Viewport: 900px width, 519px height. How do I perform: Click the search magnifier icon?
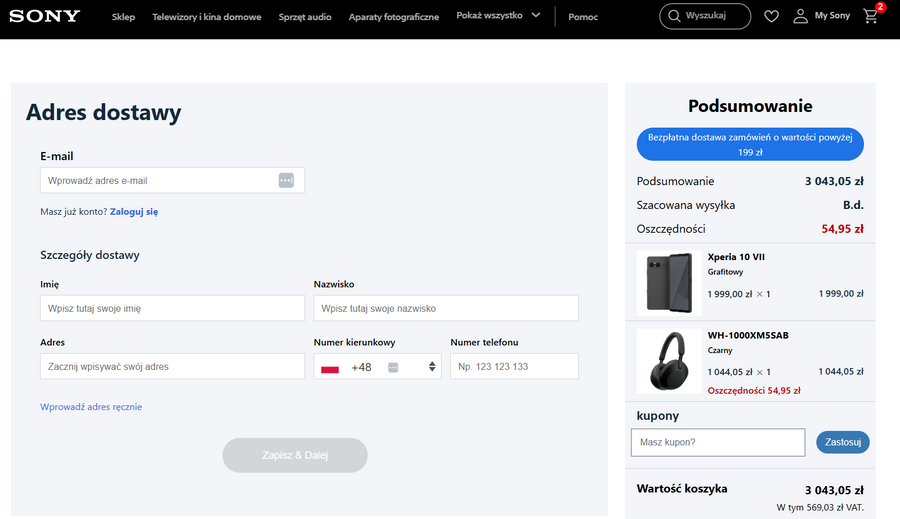[x=675, y=16]
